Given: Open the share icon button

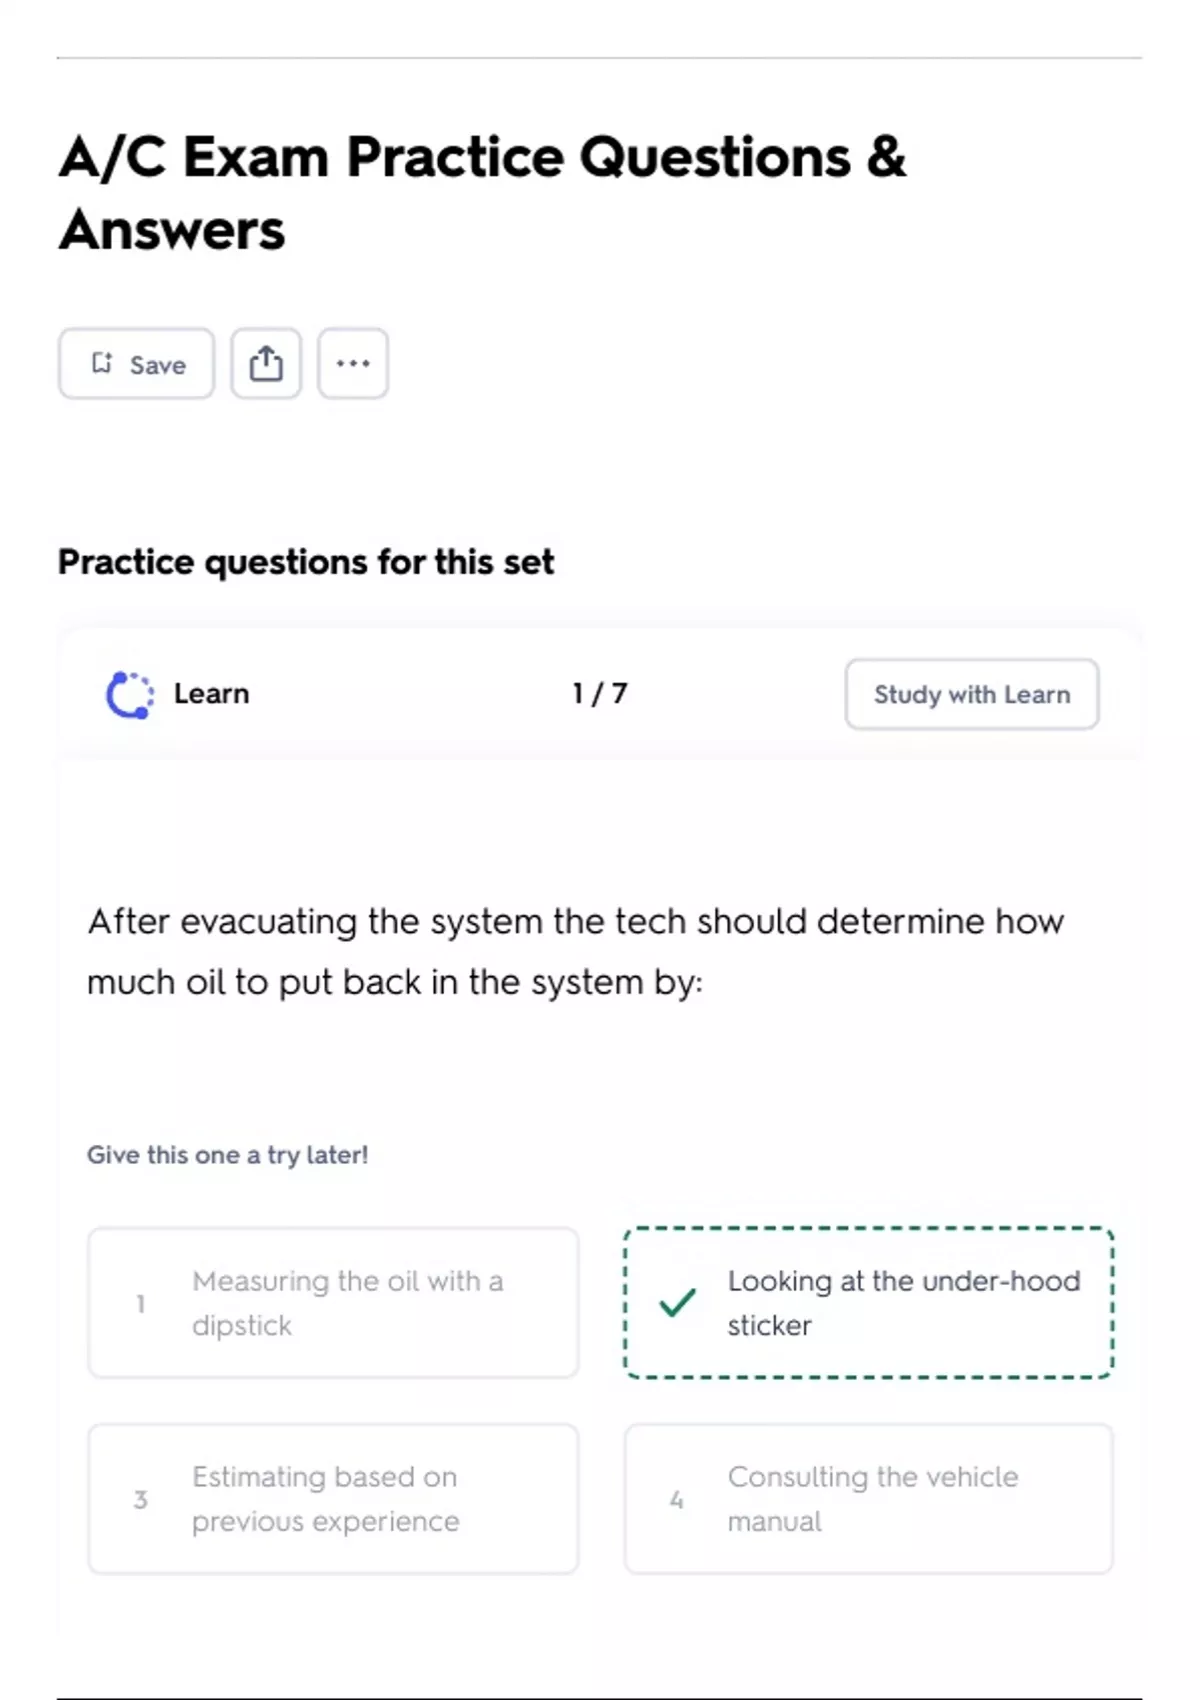Looking at the screenshot, I should click(x=266, y=363).
